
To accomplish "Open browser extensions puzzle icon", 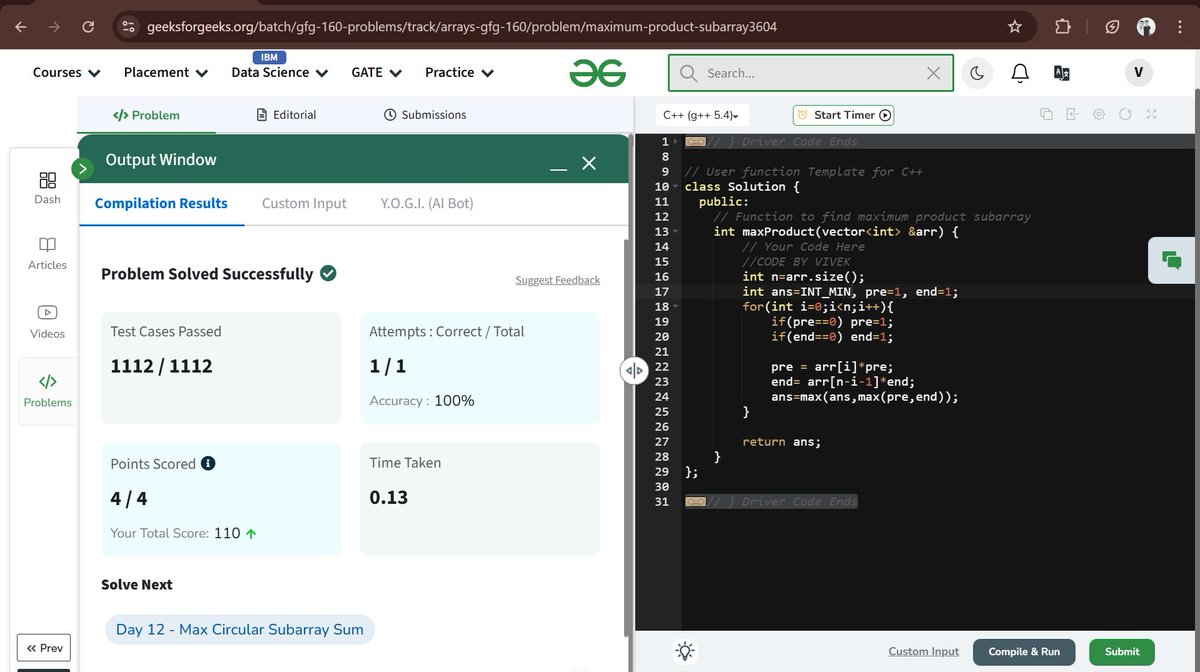I will click(x=1063, y=27).
